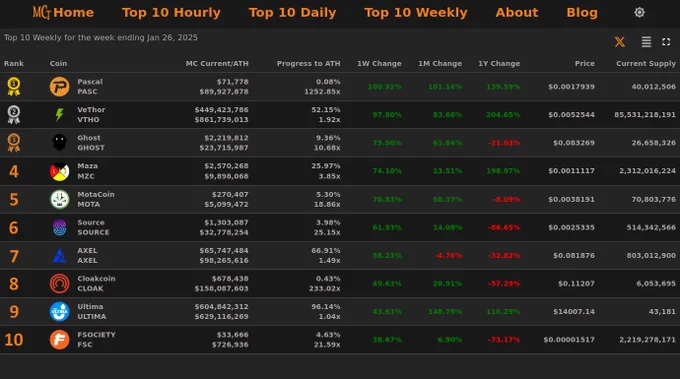680x379 pixels.
Task: Click the Source coin logo
Action: (x=59, y=227)
